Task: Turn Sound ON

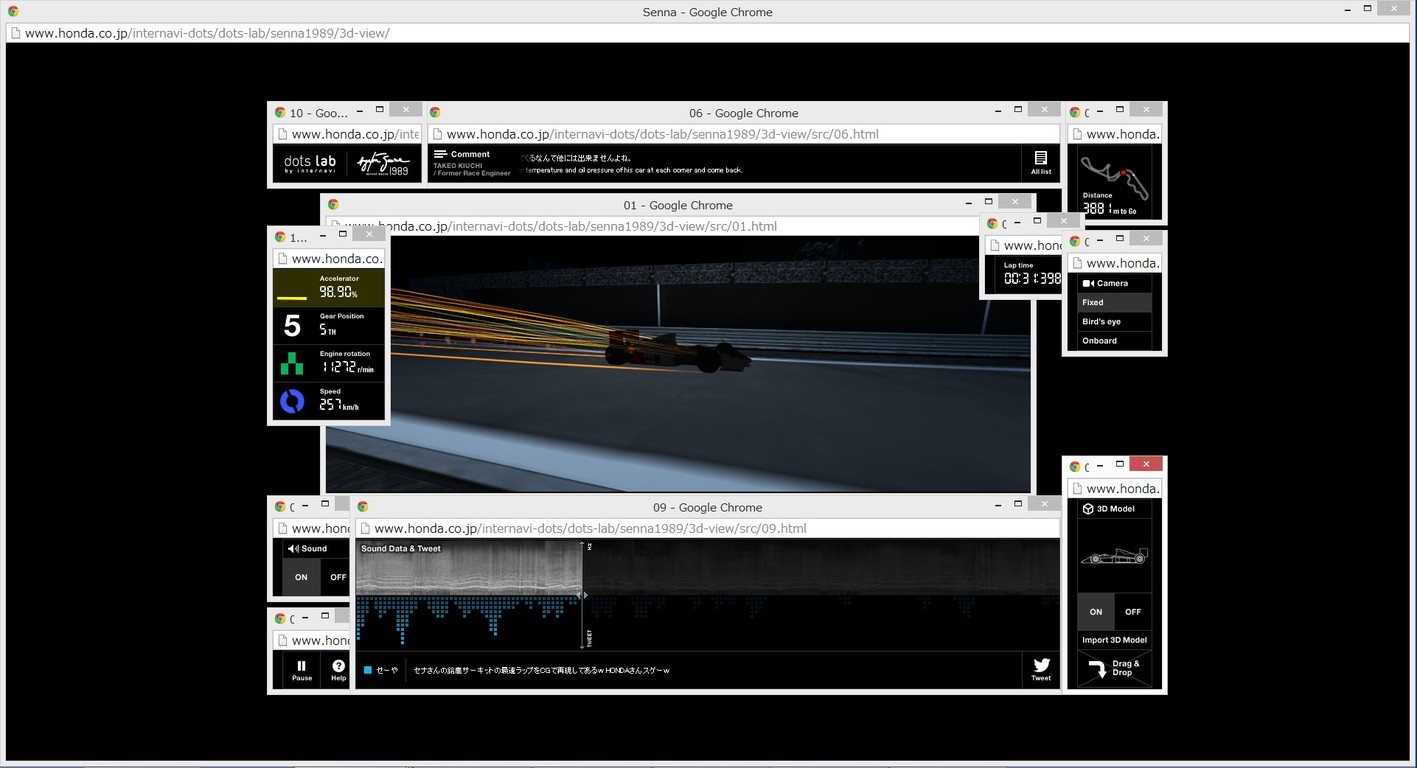Action: pos(301,577)
